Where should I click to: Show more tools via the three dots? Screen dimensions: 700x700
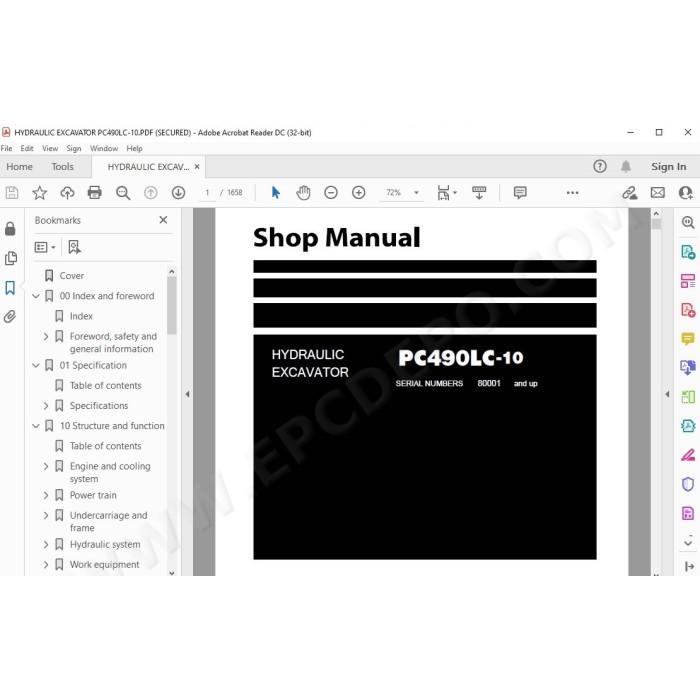572,192
